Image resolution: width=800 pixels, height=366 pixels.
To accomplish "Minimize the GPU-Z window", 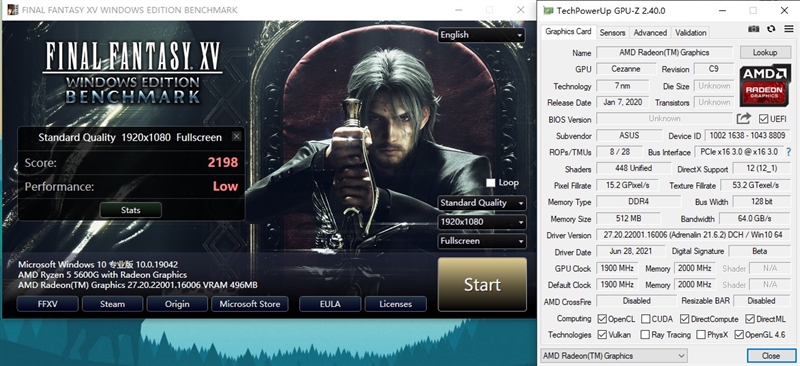I will pos(722,10).
